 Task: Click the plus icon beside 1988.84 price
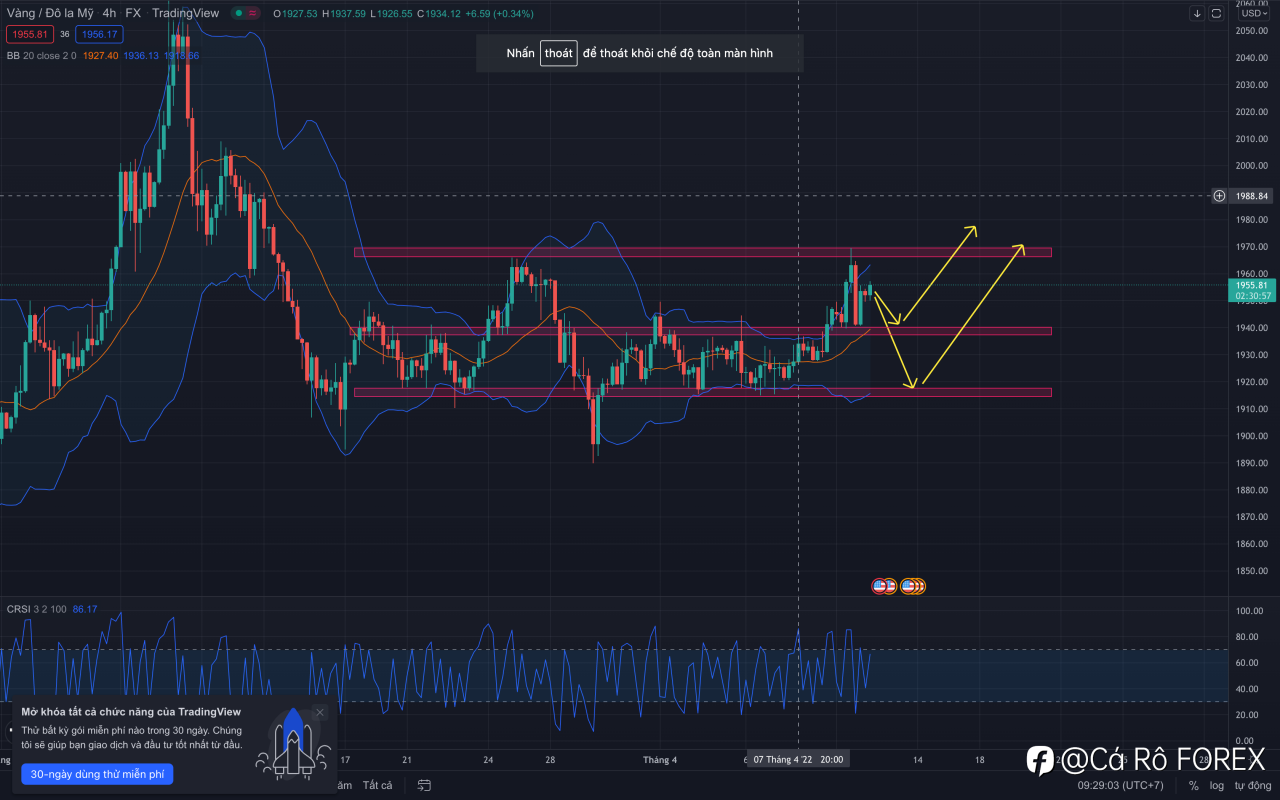click(x=1219, y=196)
